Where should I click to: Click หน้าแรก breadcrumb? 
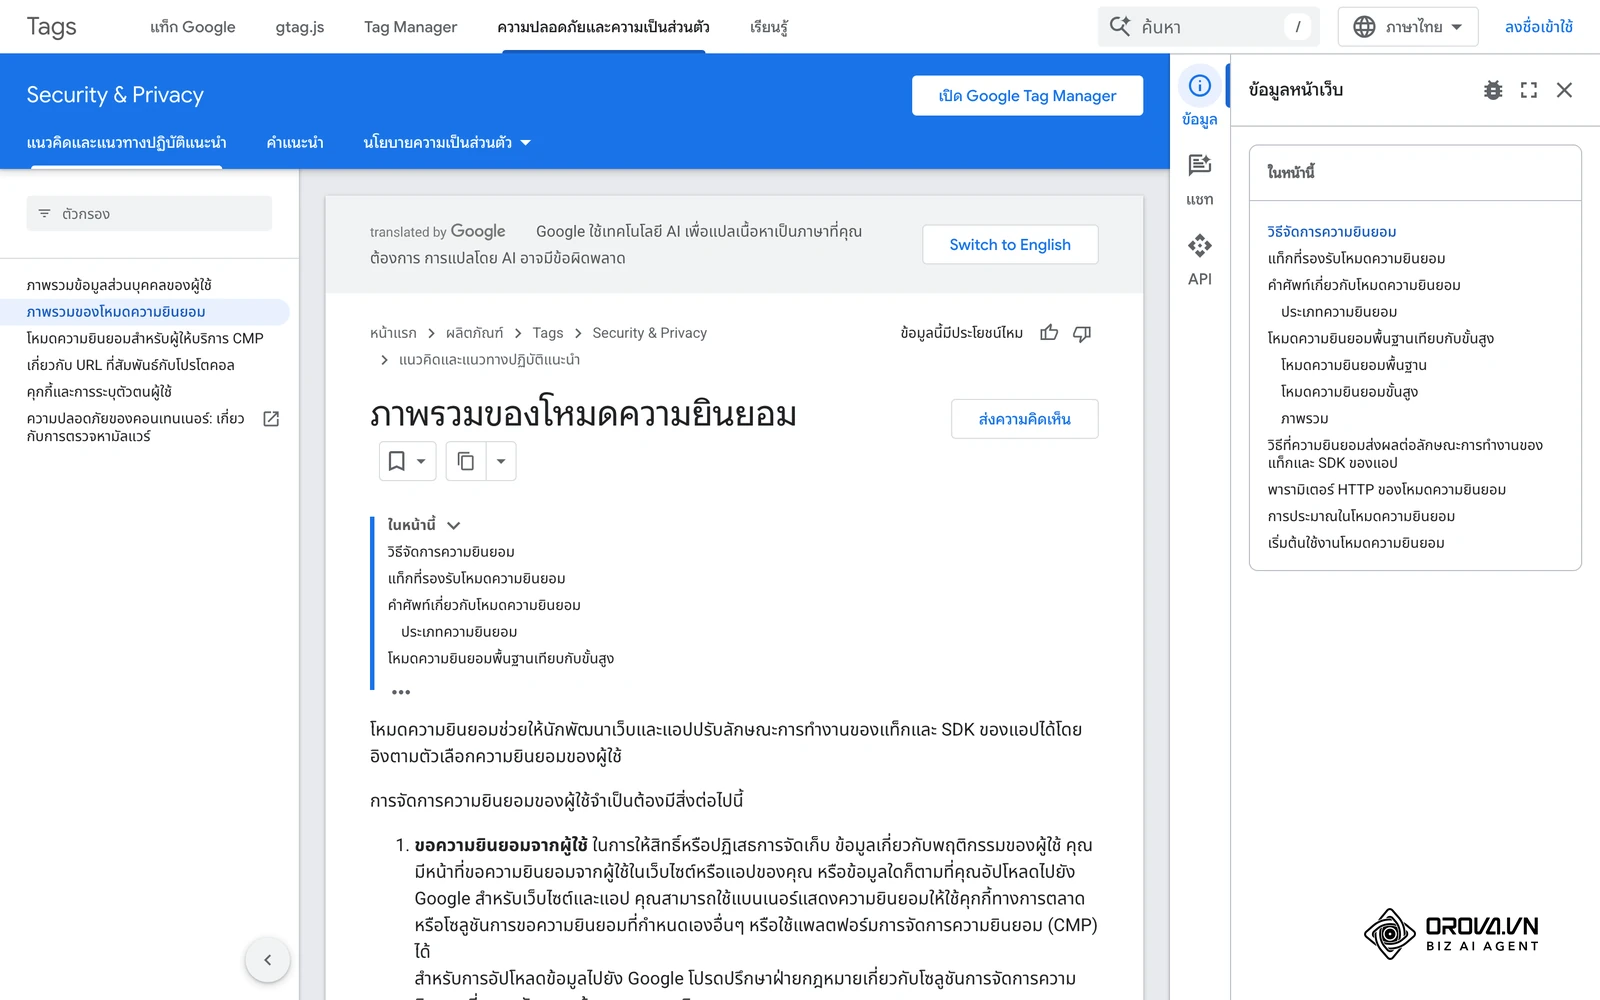click(x=393, y=333)
